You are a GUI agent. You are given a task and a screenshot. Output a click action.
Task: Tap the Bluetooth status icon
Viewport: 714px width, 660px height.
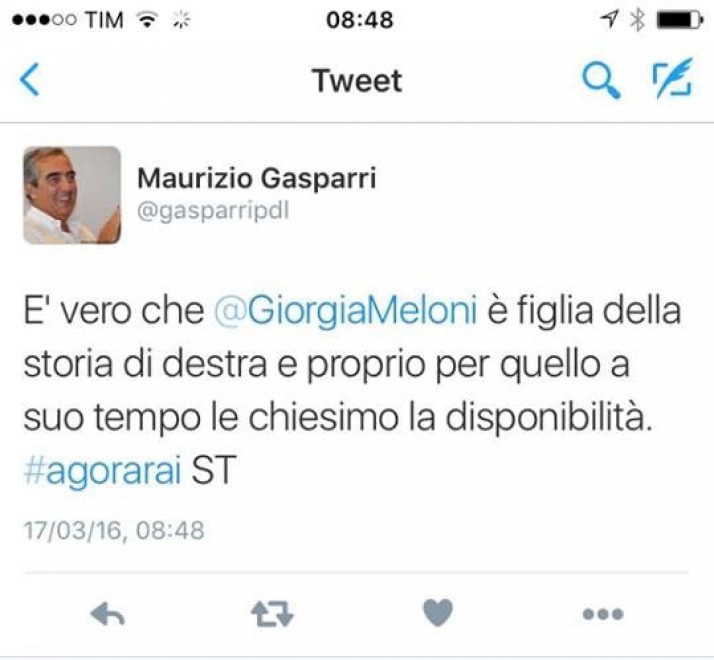(x=638, y=20)
